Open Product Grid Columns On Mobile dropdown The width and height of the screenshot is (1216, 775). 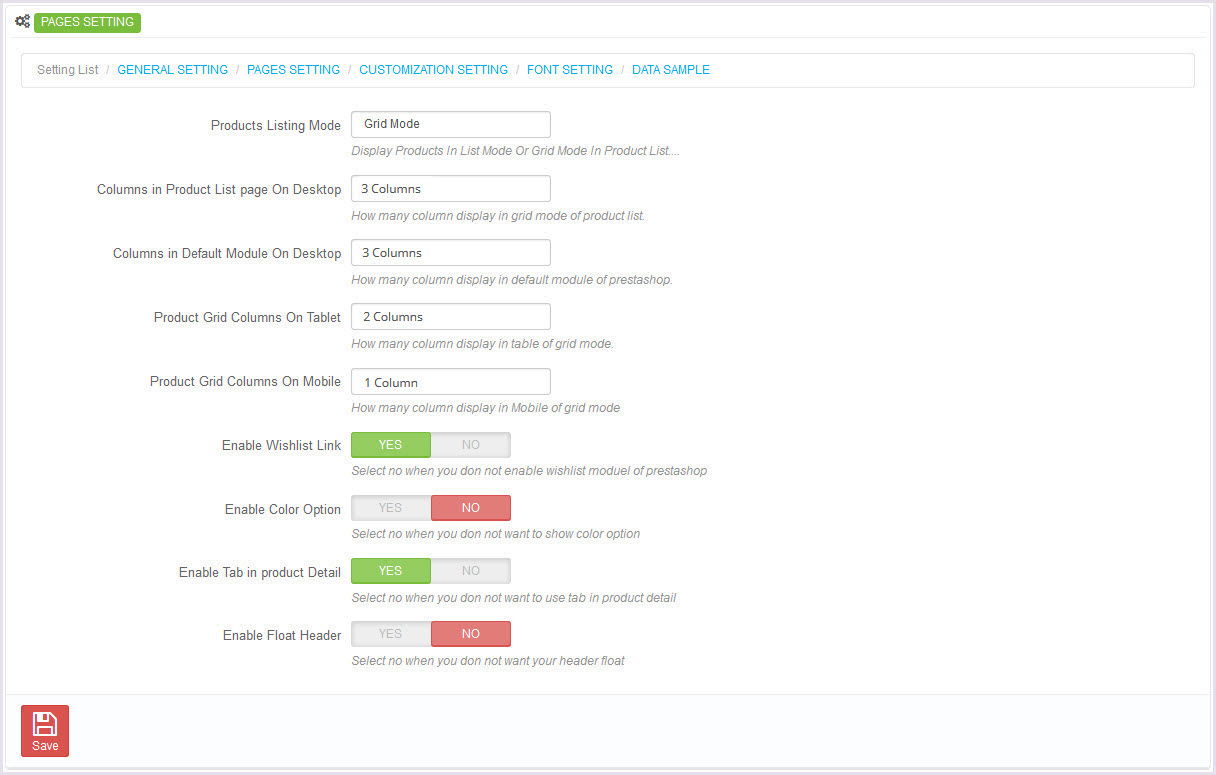(450, 382)
